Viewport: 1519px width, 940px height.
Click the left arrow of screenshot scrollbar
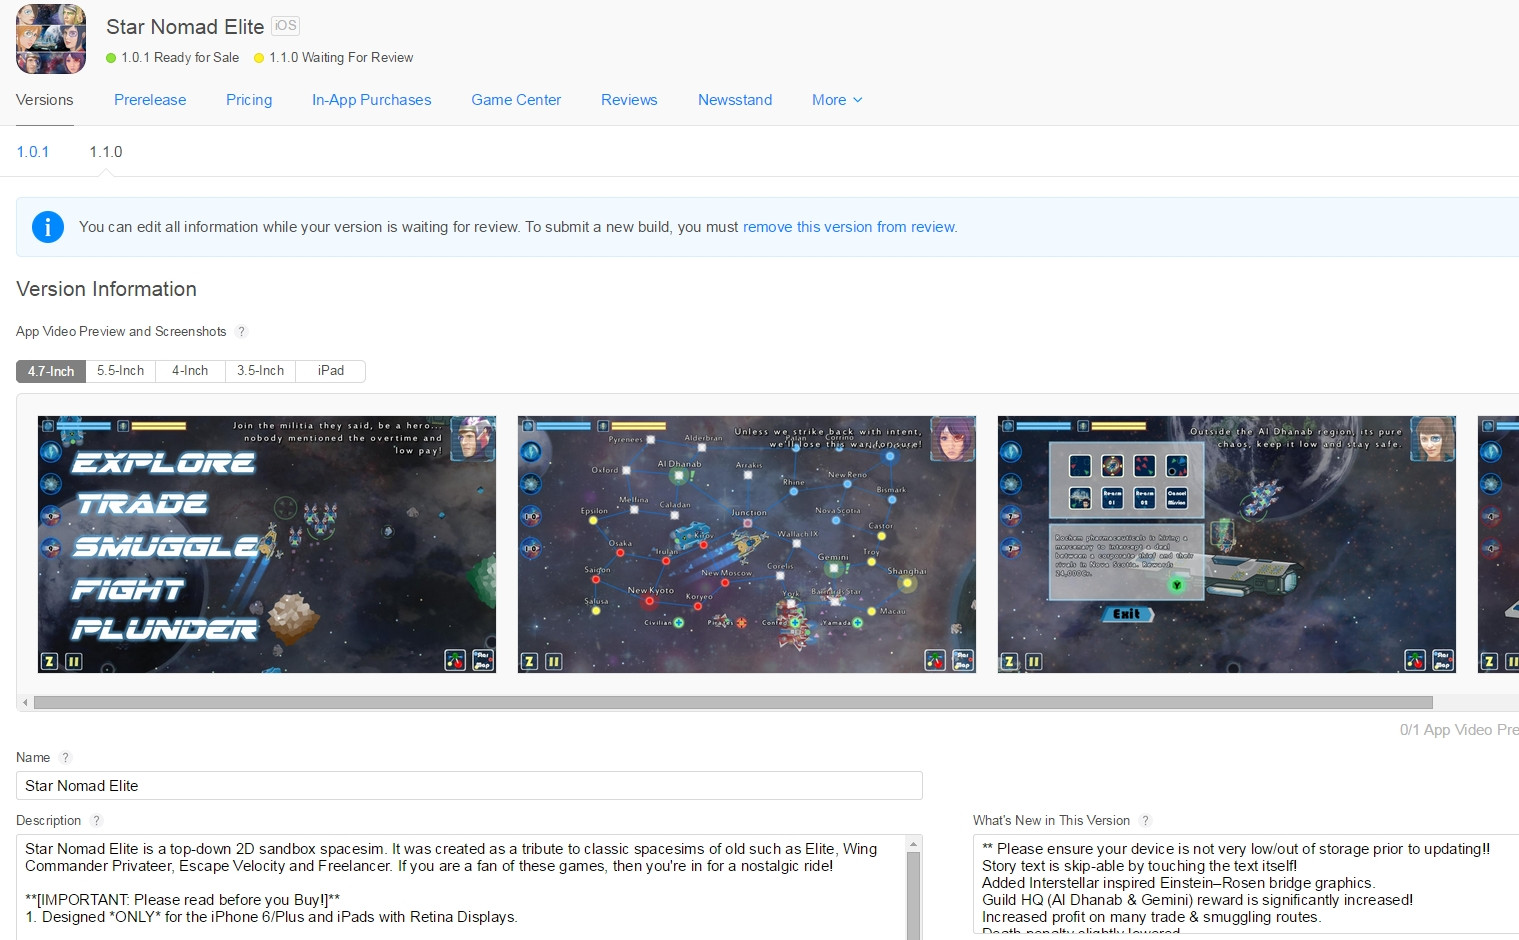tap(25, 703)
